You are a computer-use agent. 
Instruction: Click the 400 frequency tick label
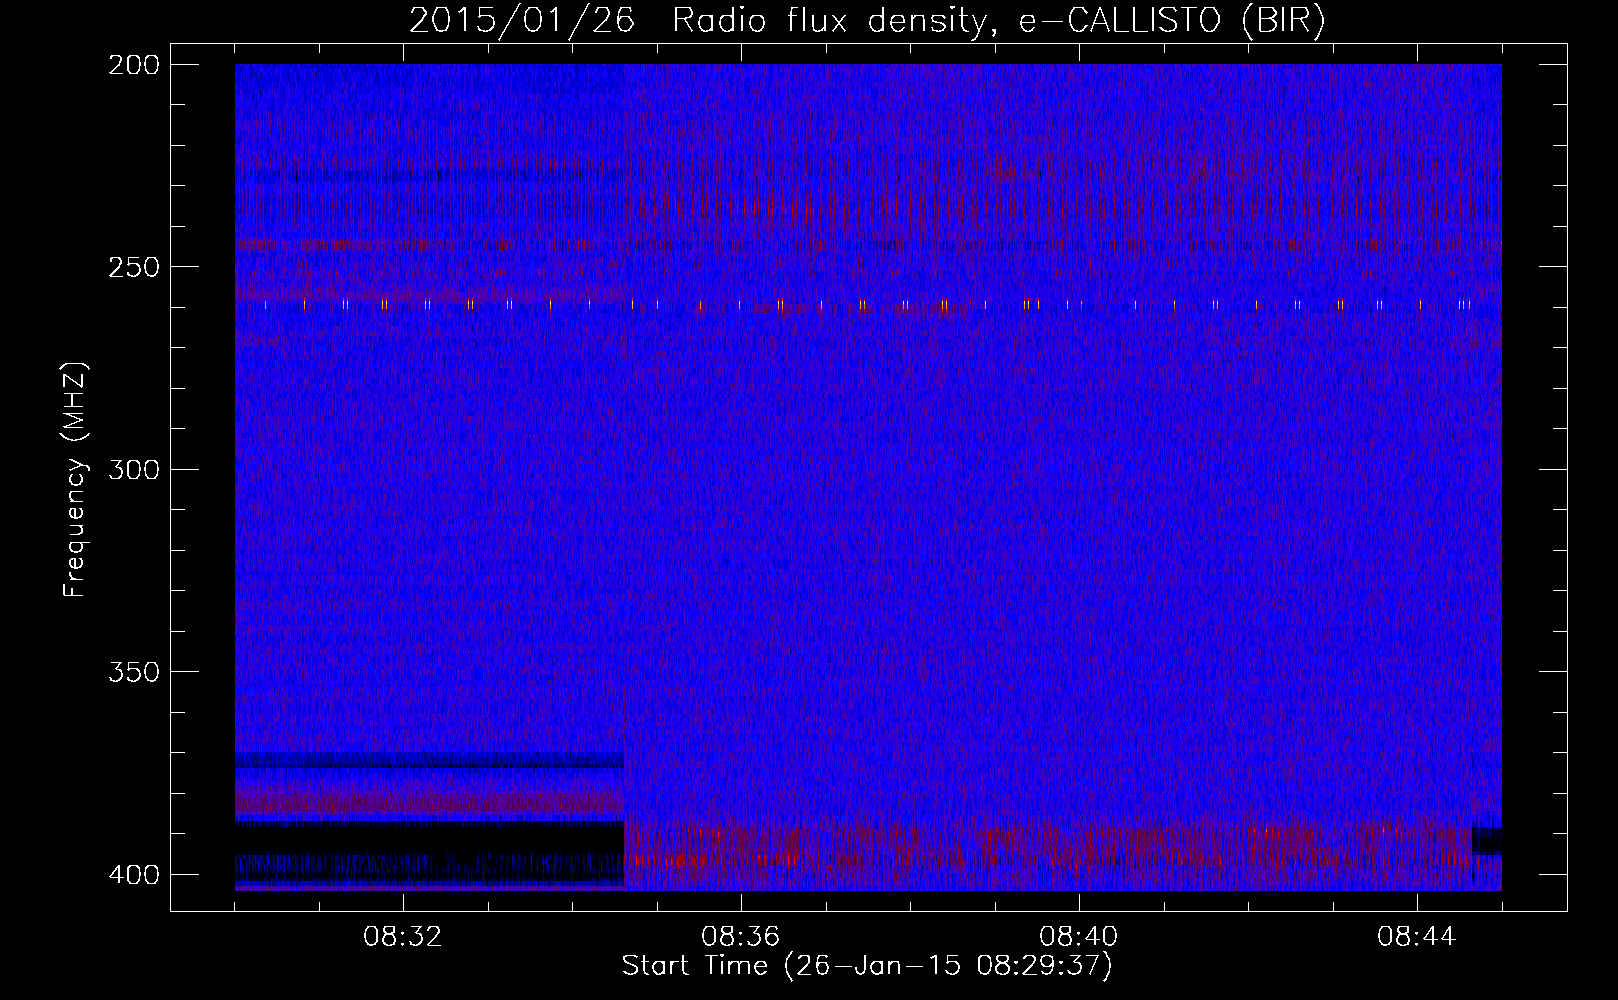coord(133,874)
